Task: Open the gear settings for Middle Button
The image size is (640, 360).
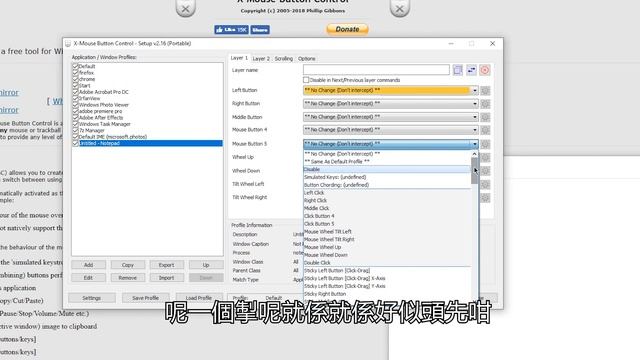Action: coord(485,118)
